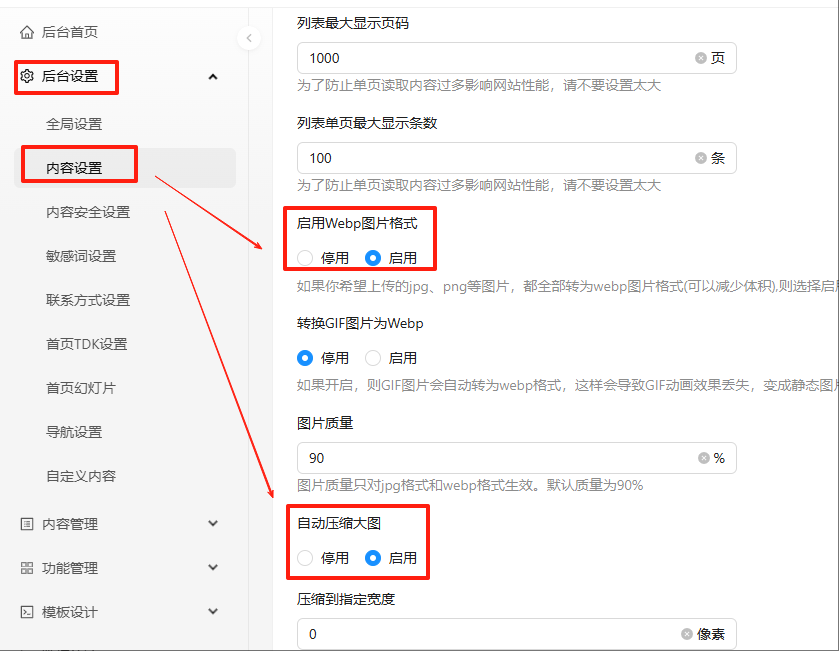Collapse sidebar with the left arrow button
This screenshot has width=839, height=651.
pyautogui.click(x=249, y=38)
